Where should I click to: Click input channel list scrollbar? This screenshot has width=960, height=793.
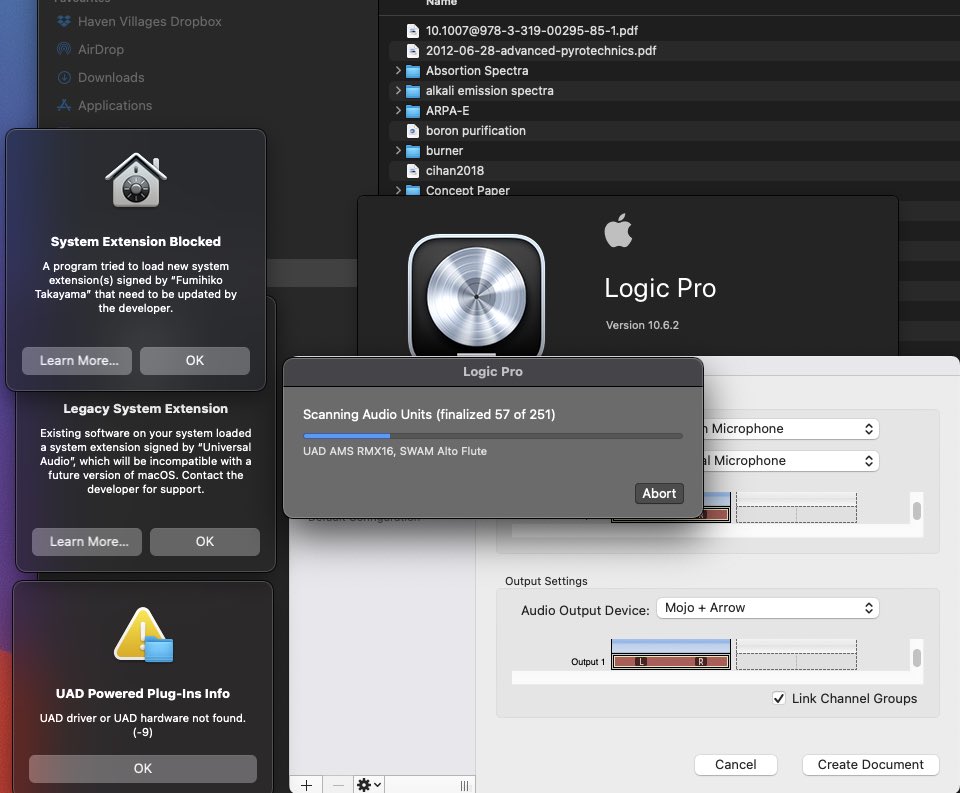coord(917,511)
